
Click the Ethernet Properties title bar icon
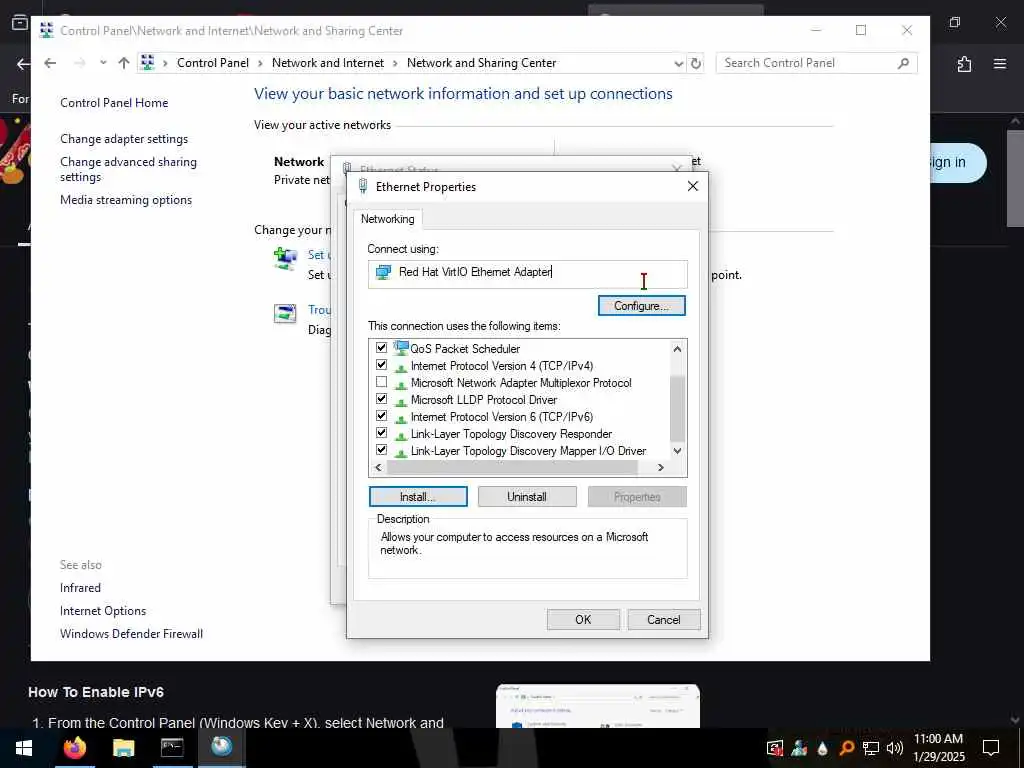coord(362,186)
